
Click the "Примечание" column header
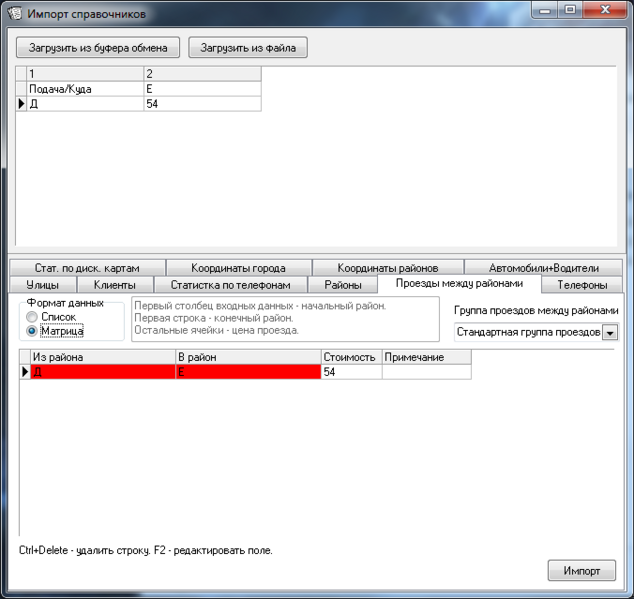click(x=427, y=357)
